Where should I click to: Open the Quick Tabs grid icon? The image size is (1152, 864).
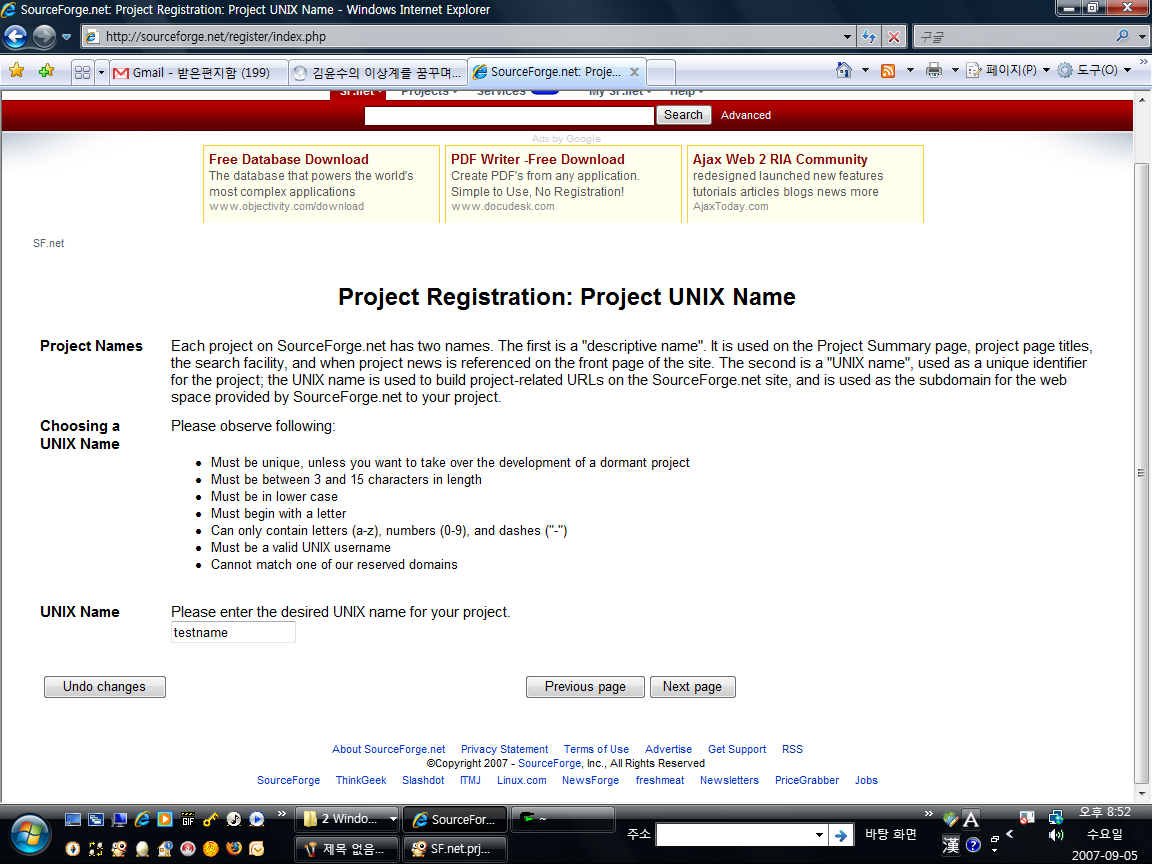point(82,72)
